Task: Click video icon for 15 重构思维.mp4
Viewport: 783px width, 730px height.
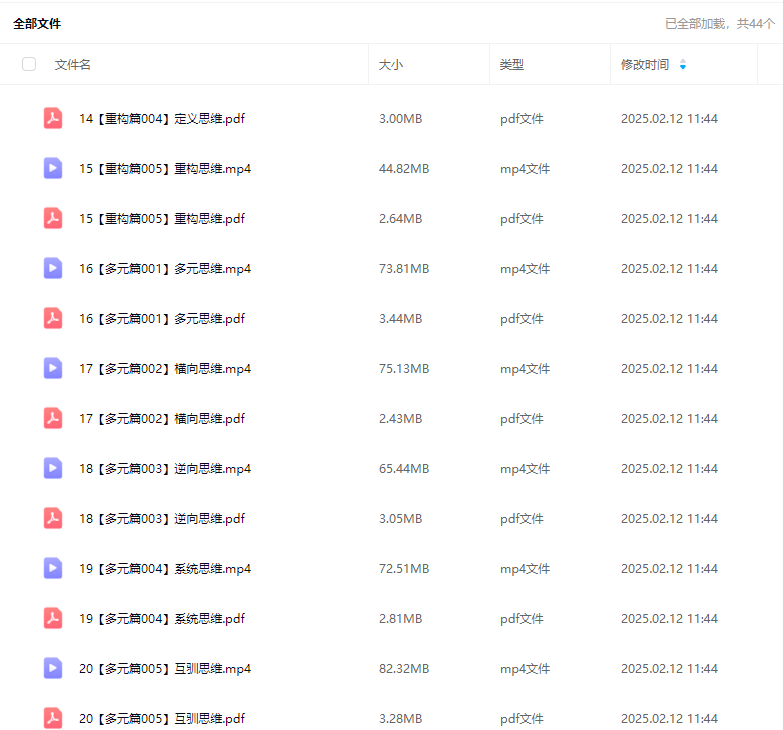Action: (53, 168)
